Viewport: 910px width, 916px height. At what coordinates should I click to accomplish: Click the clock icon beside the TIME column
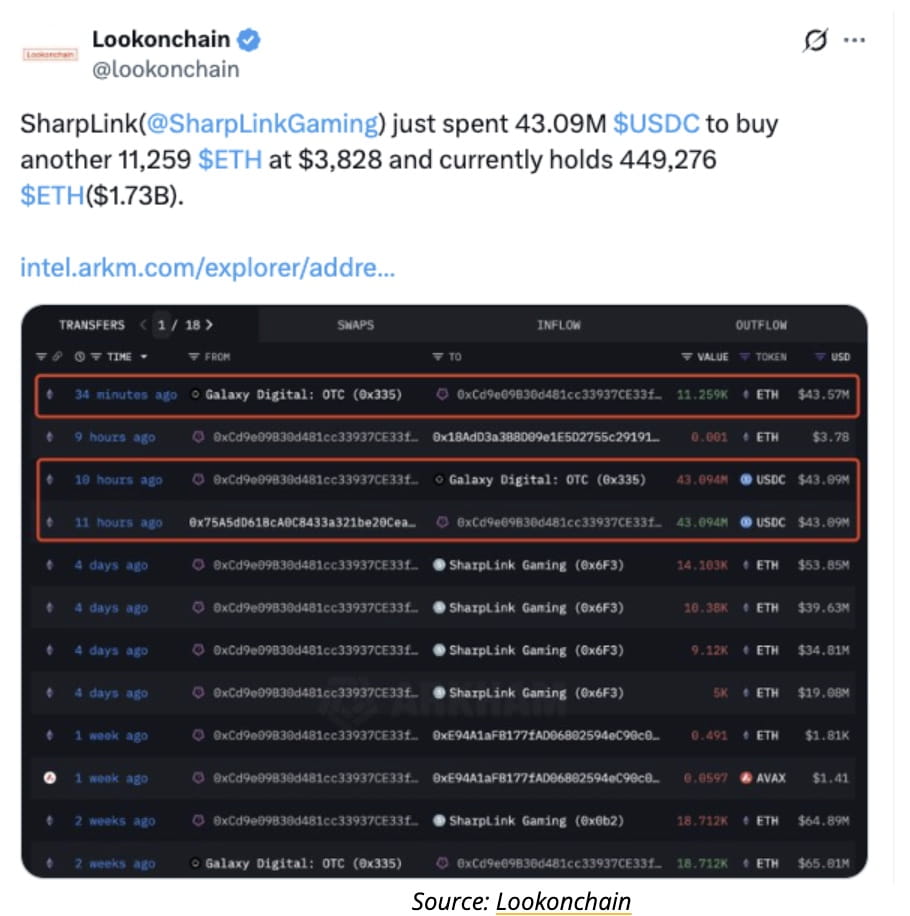click(x=80, y=356)
